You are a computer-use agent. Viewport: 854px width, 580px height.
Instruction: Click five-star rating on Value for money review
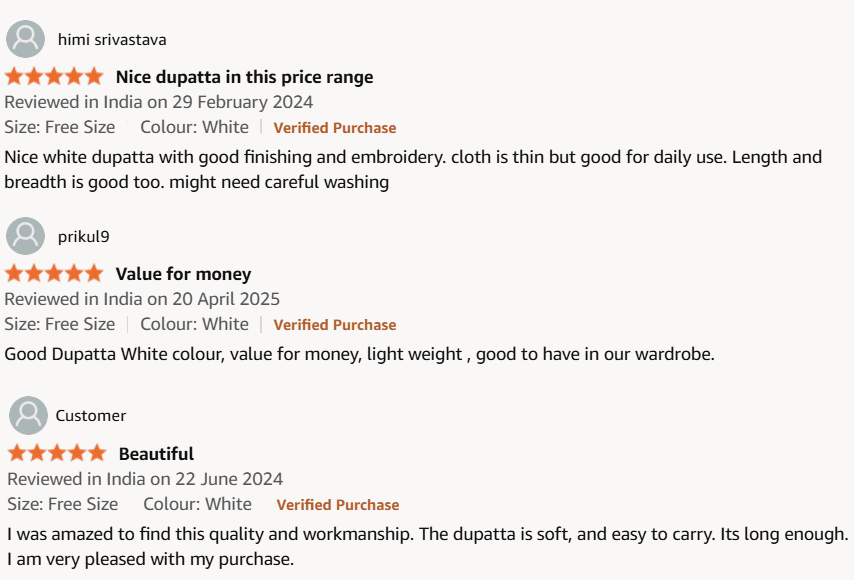(x=54, y=273)
